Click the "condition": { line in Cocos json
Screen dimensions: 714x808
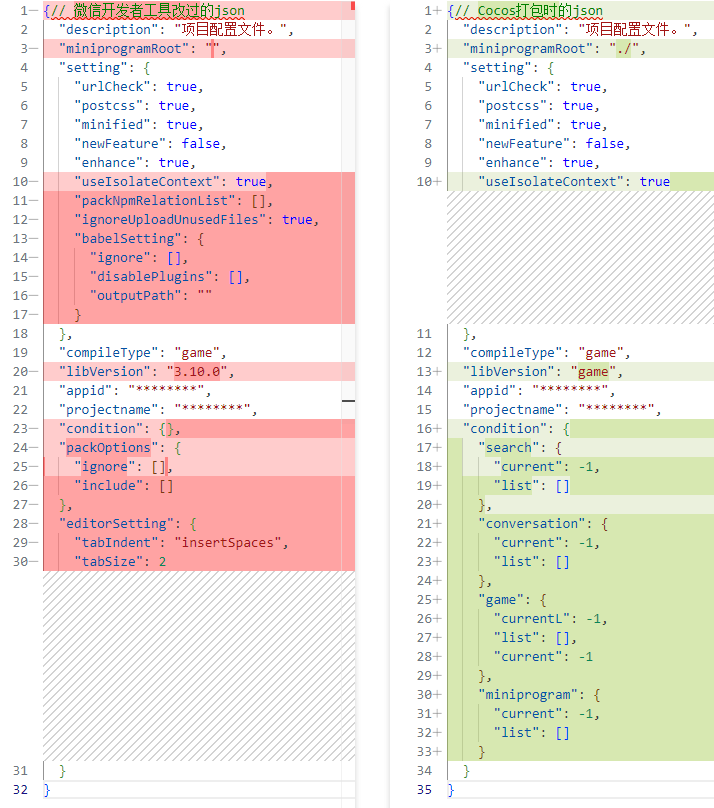coord(516,429)
